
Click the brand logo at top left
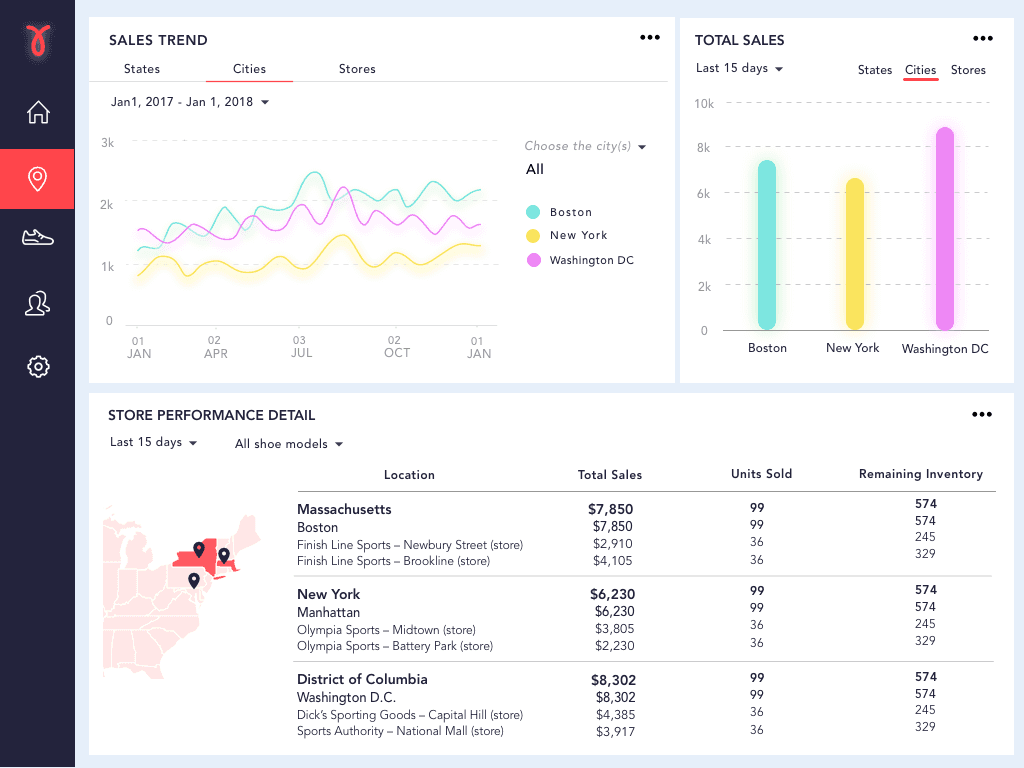coord(37,42)
